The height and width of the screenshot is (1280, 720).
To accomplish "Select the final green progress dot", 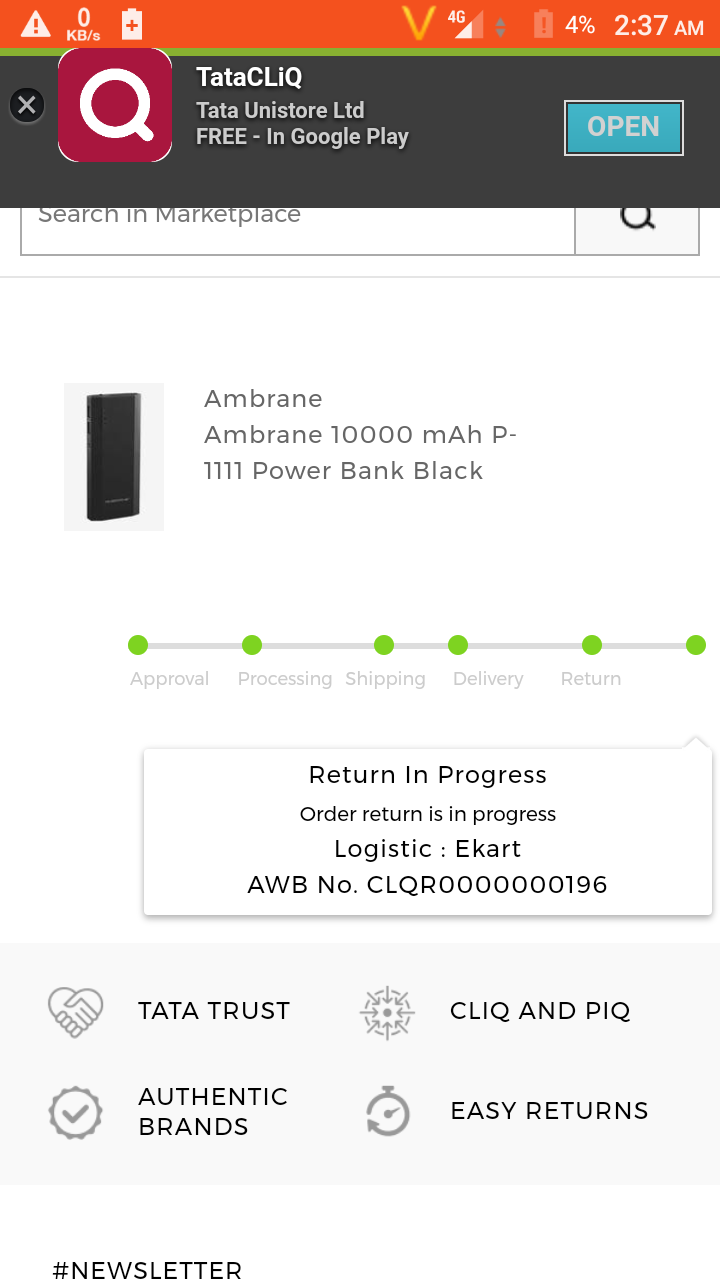I will [x=696, y=645].
